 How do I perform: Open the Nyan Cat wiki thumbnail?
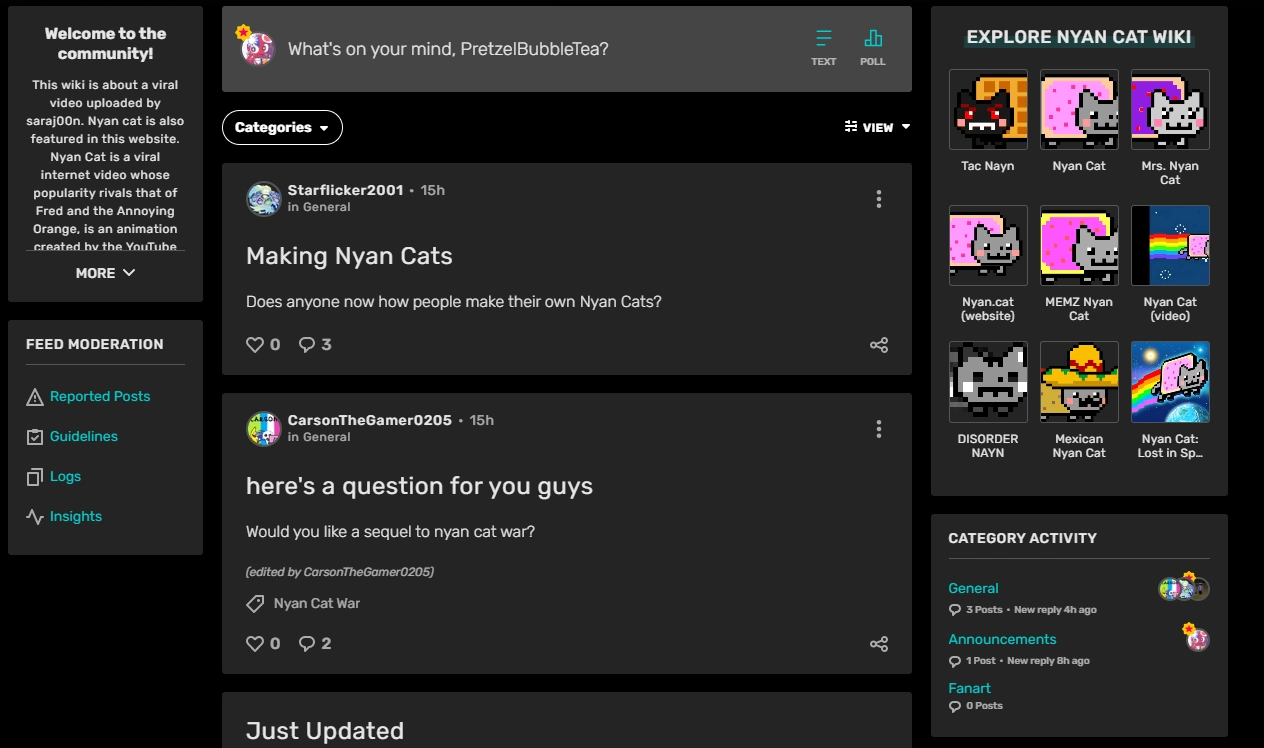pos(1079,110)
